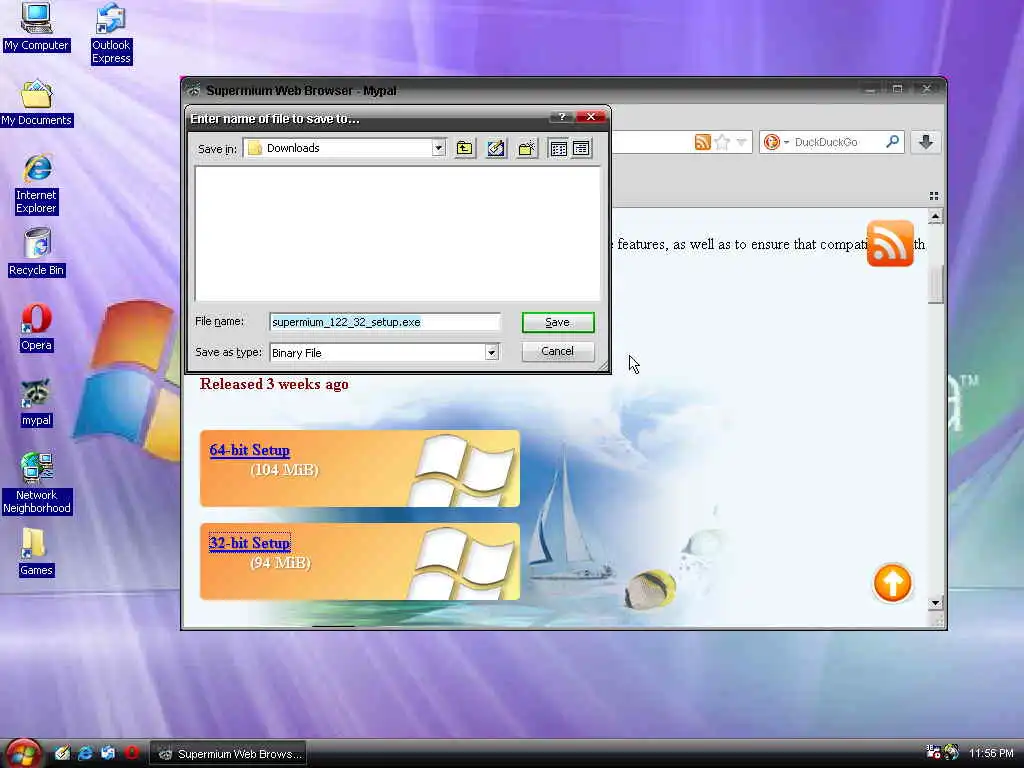This screenshot has height=768, width=1024.
Task: Open the Mypal downloads arrow button
Action: tap(925, 142)
